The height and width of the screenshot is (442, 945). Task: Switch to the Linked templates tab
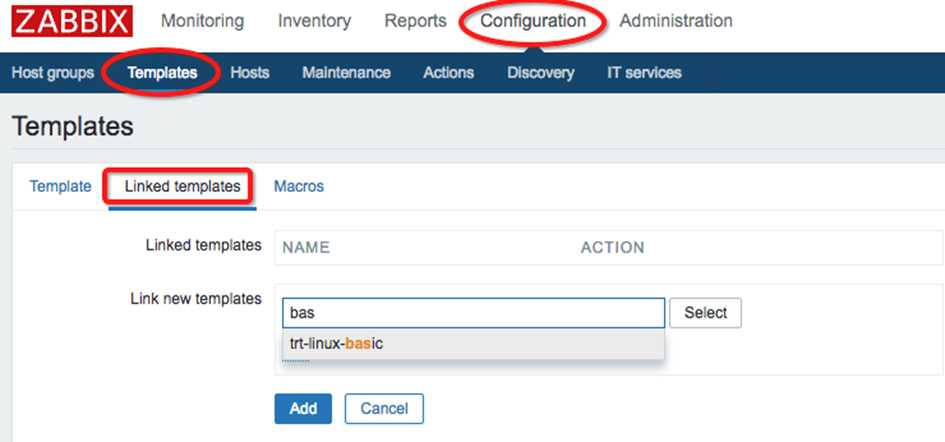(183, 186)
